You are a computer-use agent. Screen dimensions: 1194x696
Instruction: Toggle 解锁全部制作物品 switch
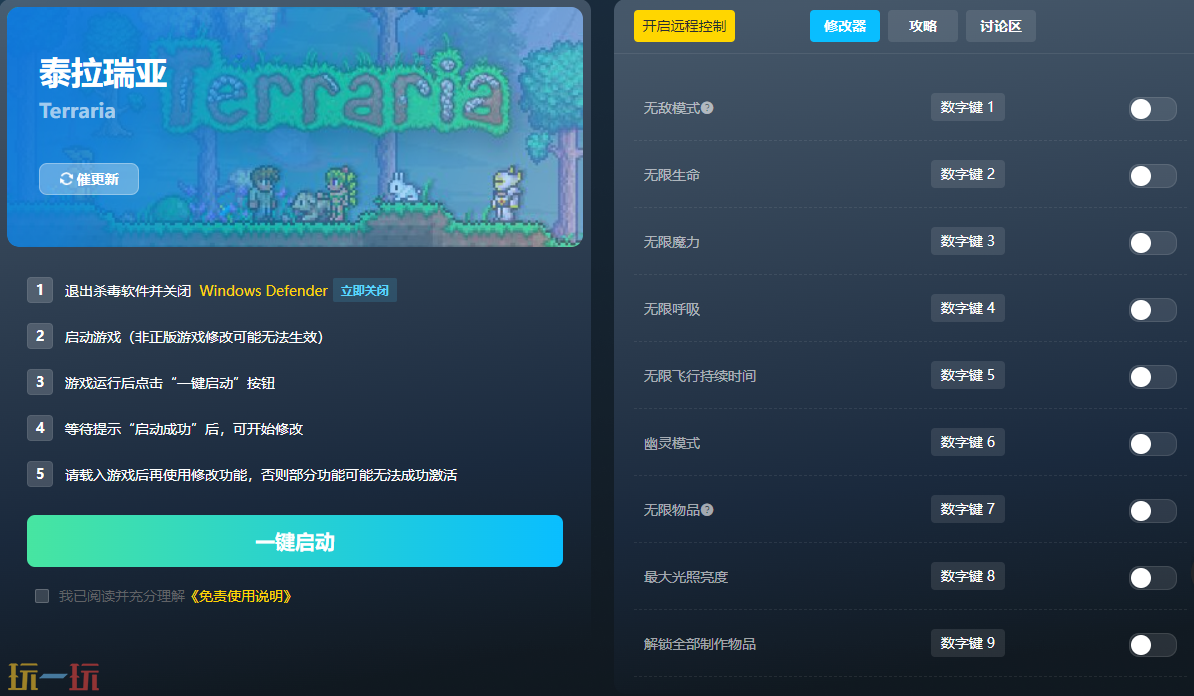1152,645
